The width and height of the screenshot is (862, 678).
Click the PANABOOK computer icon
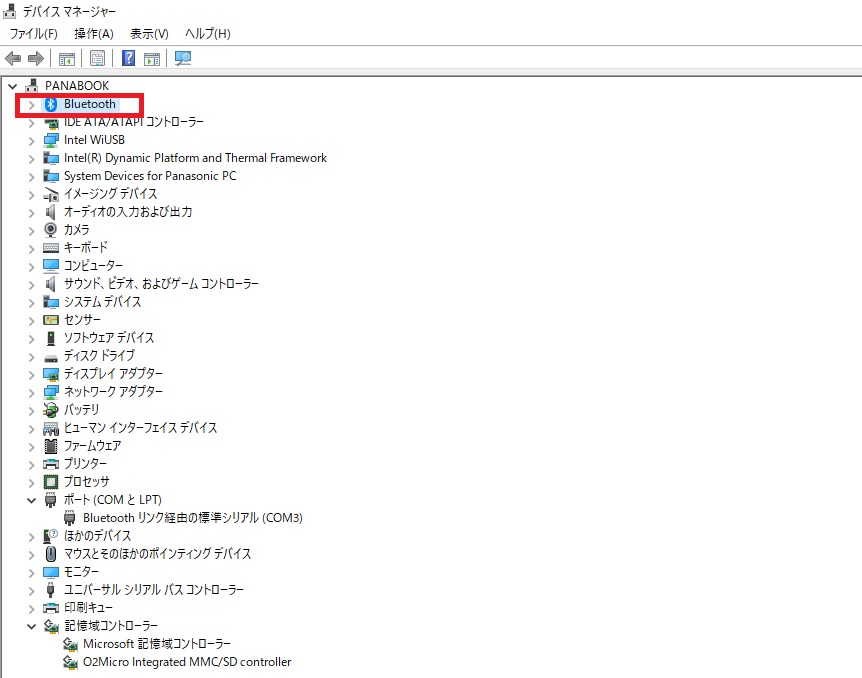32,85
